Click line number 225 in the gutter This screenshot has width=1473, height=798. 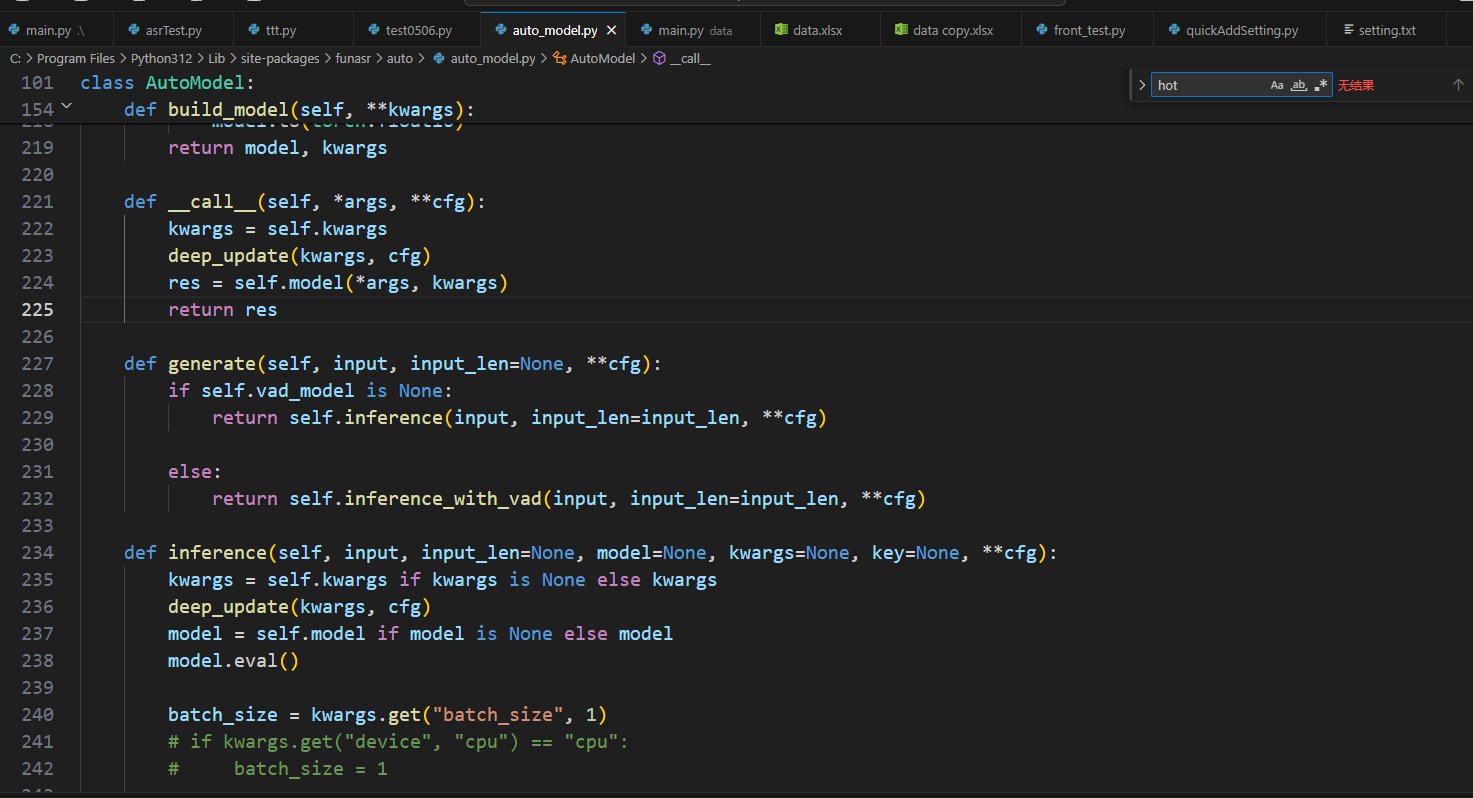coord(37,310)
